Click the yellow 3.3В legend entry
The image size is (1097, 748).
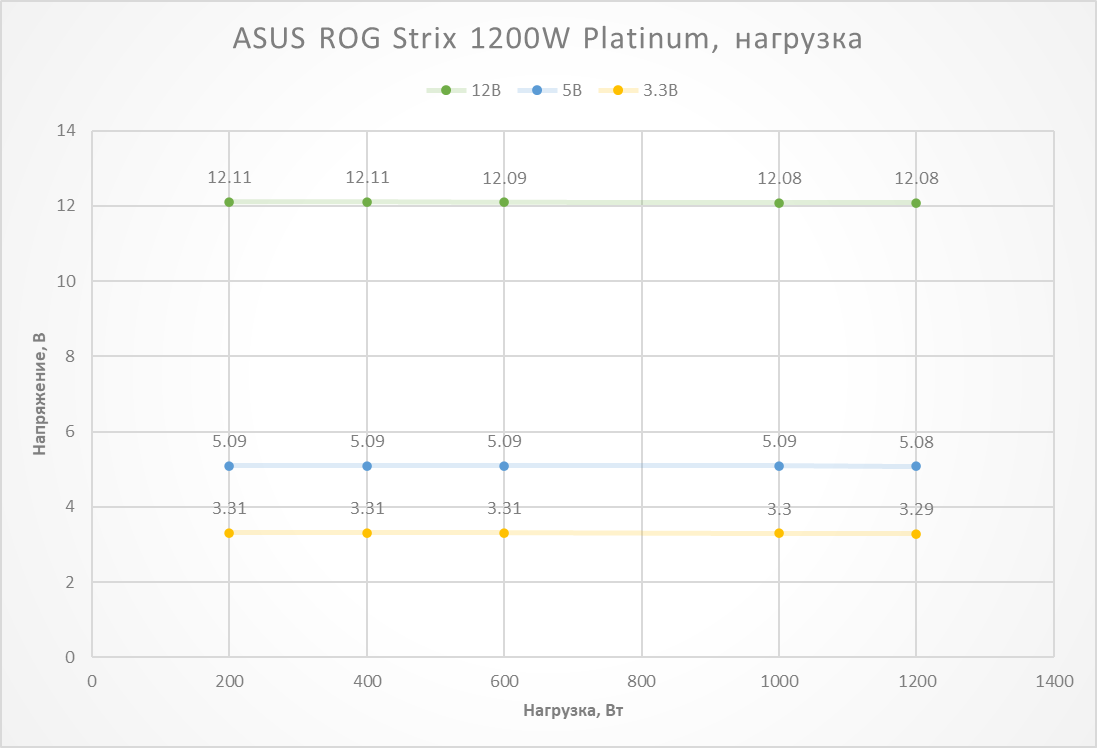point(638,90)
